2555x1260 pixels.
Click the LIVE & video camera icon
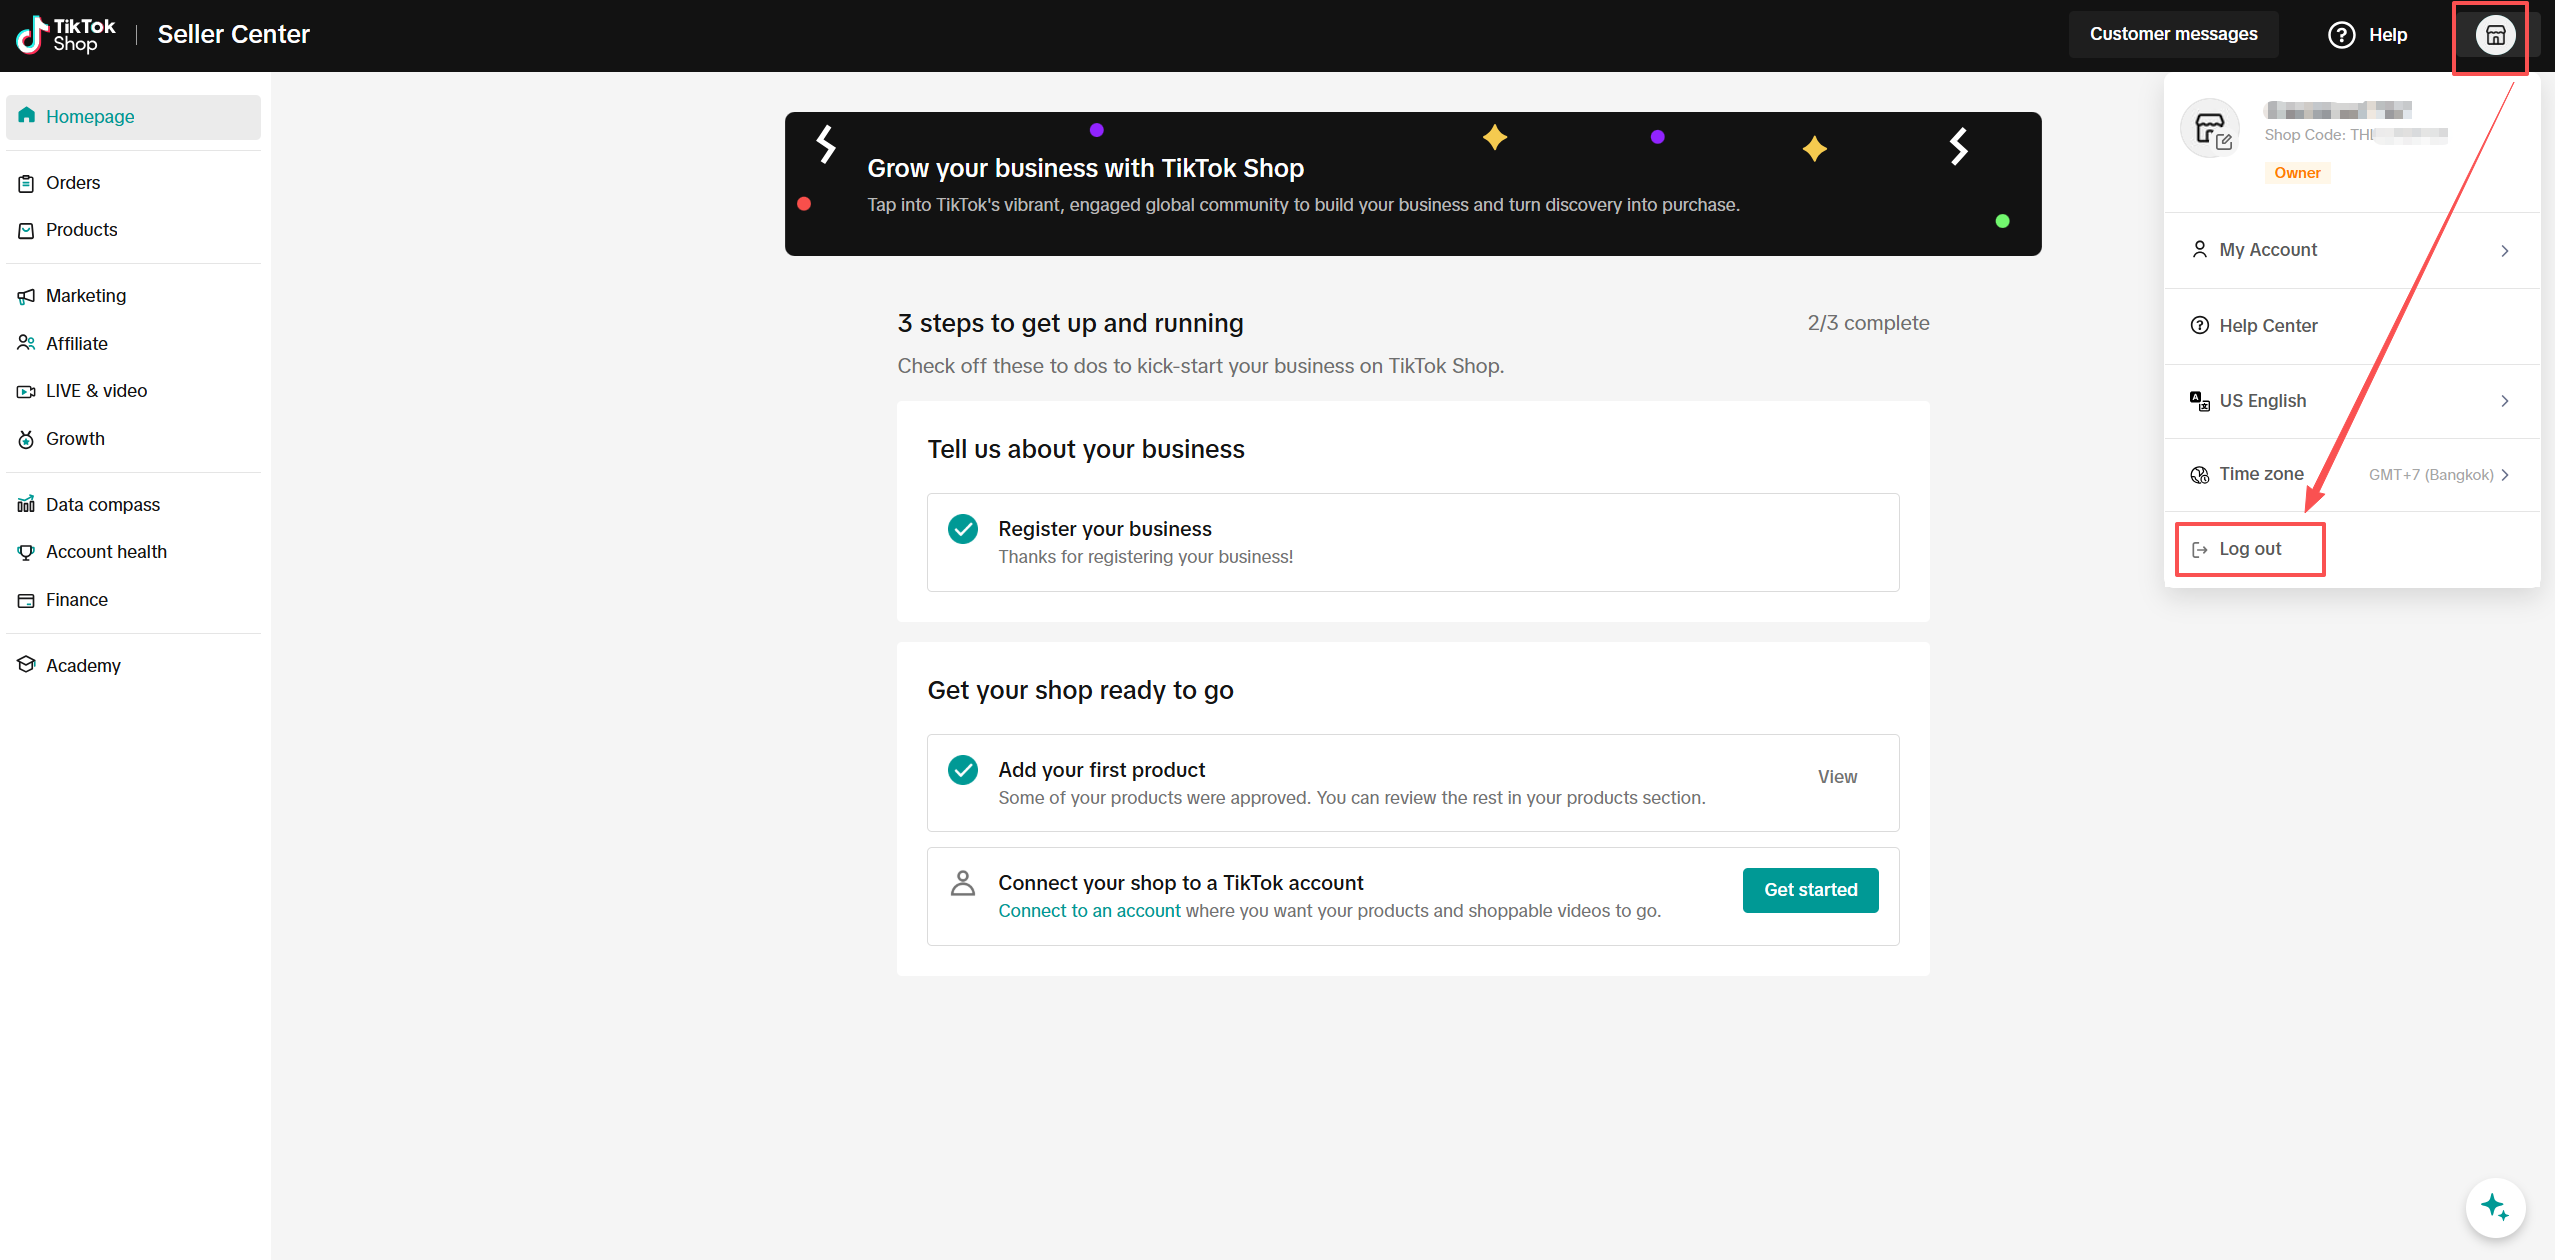pyautogui.click(x=26, y=391)
